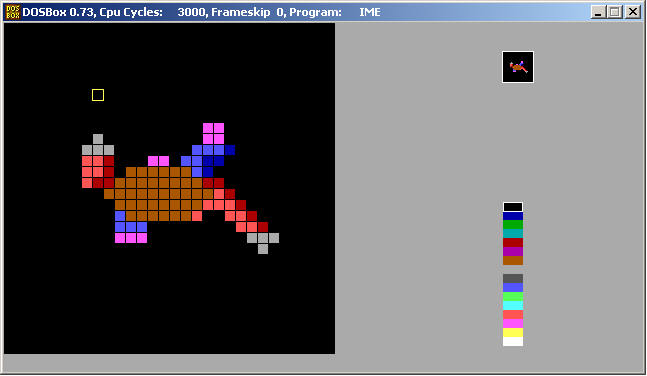Pick the bright cyan swatch
The image size is (647, 376).
513,305
